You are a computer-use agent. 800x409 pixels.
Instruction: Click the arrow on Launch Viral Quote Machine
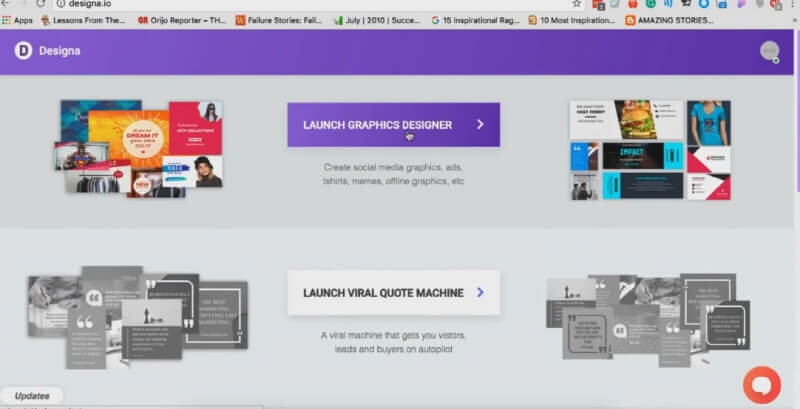[x=480, y=292]
